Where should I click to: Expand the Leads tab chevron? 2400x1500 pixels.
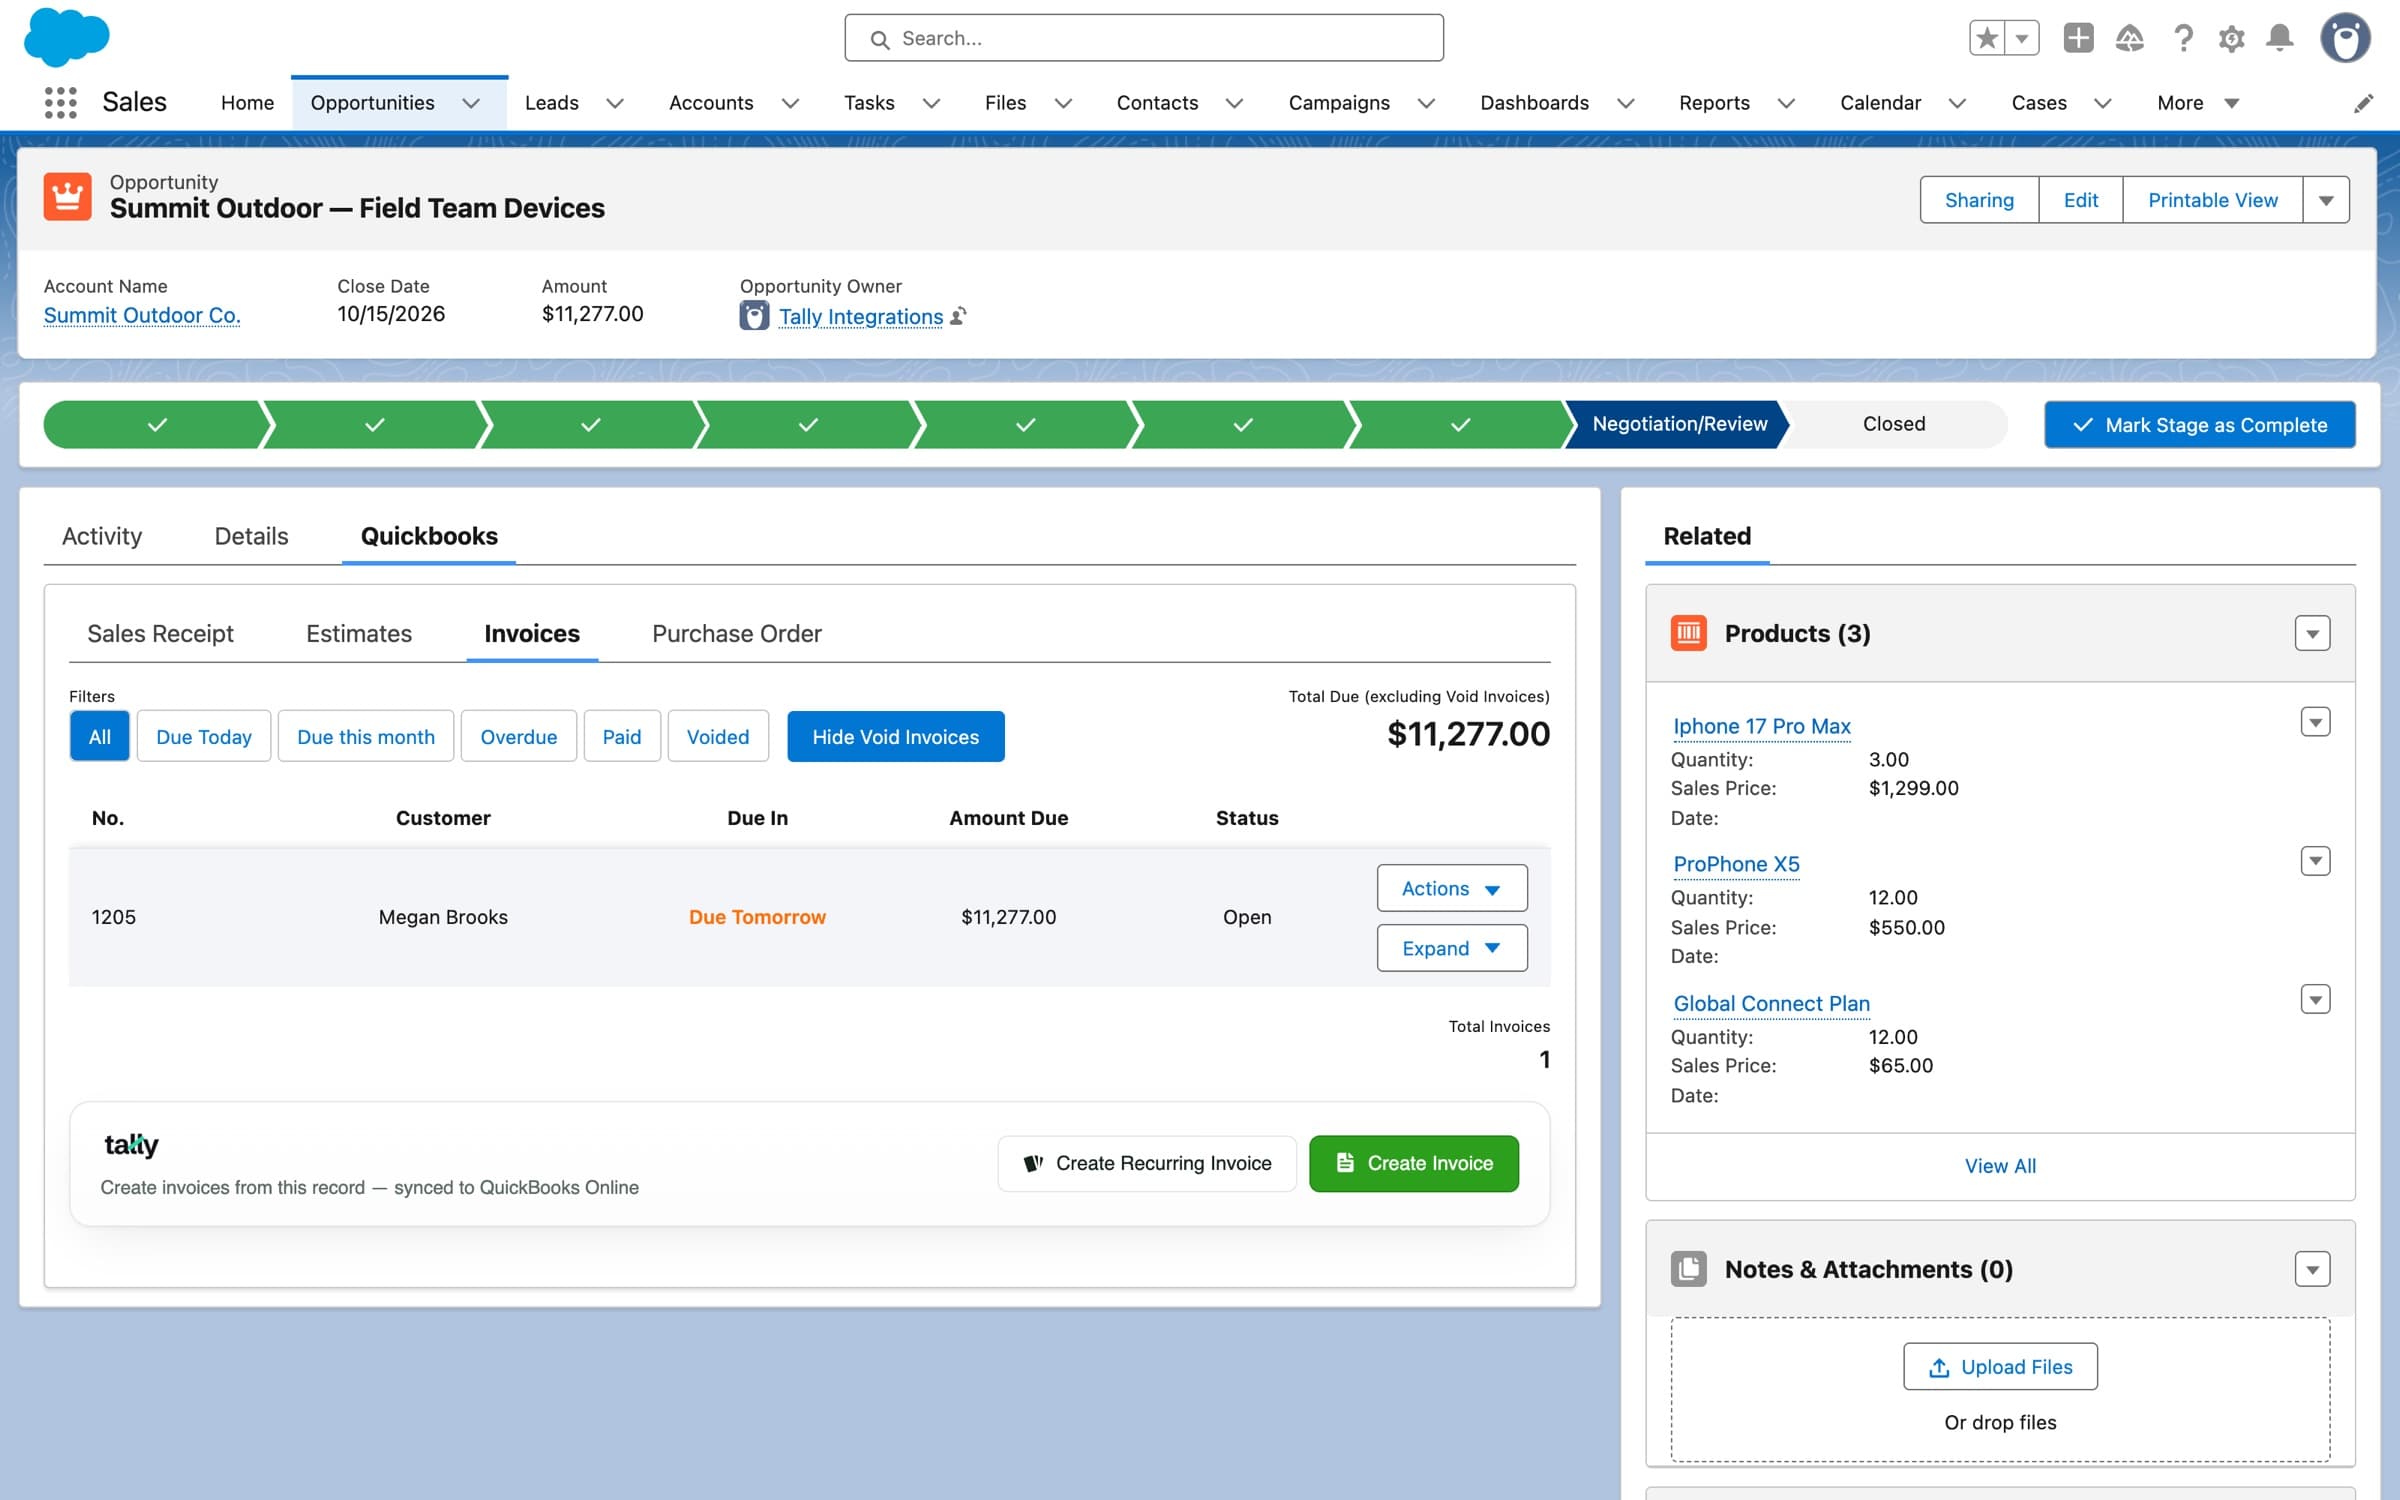pos(615,103)
